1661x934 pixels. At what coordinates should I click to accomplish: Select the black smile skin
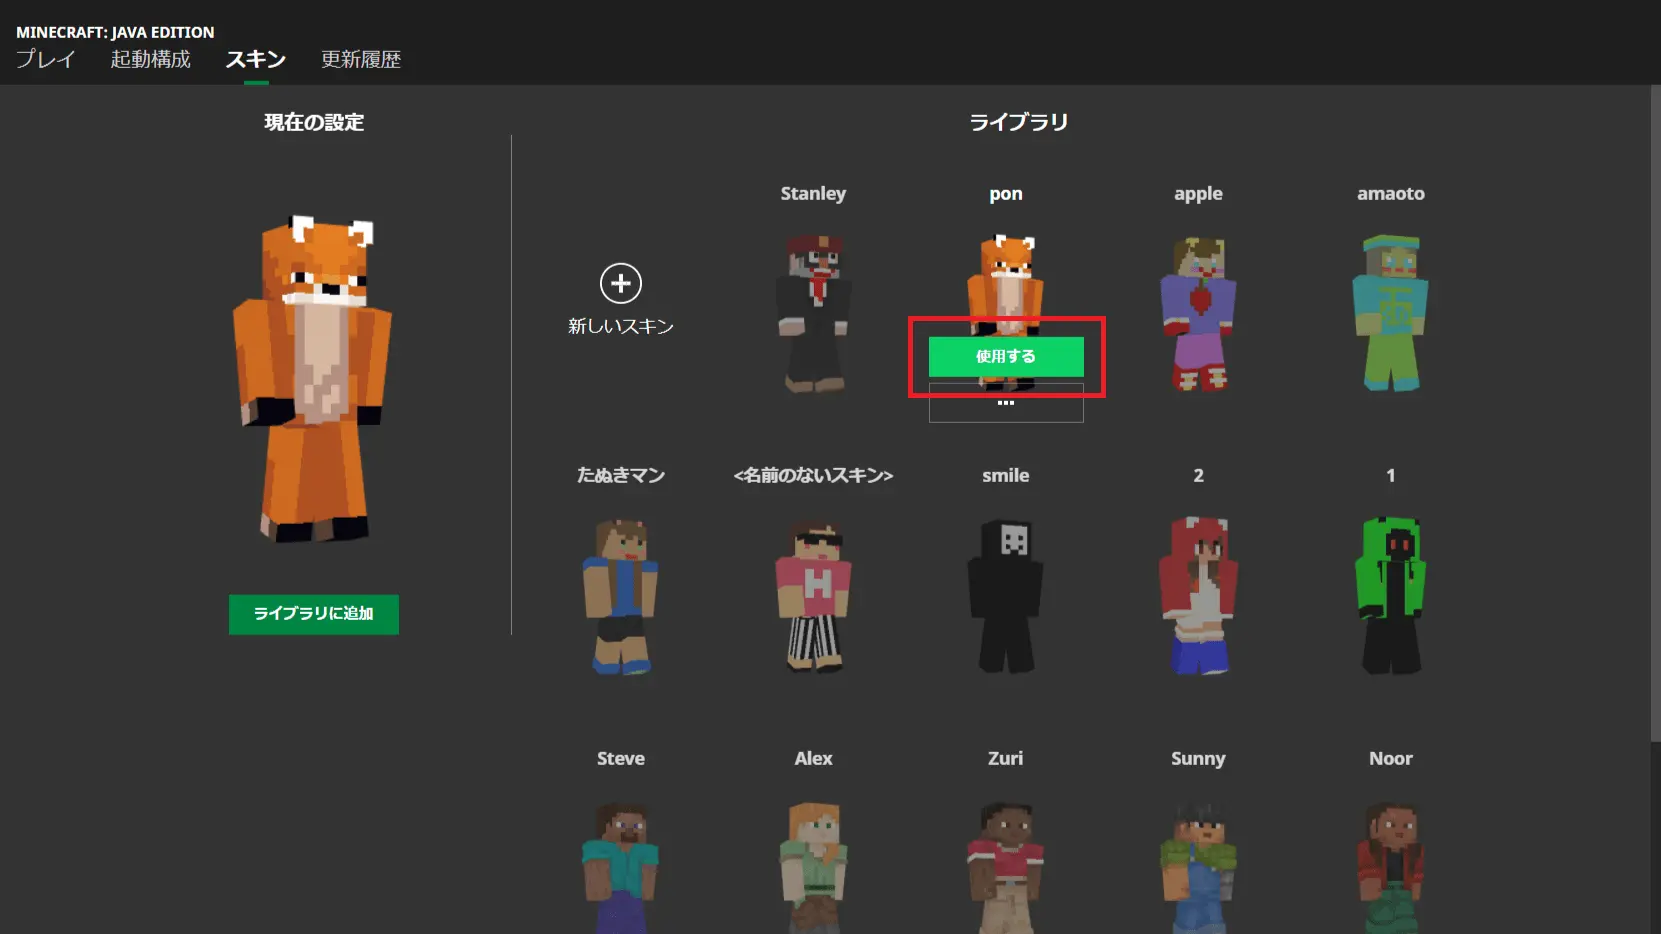pyautogui.click(x=1005, y=595)
